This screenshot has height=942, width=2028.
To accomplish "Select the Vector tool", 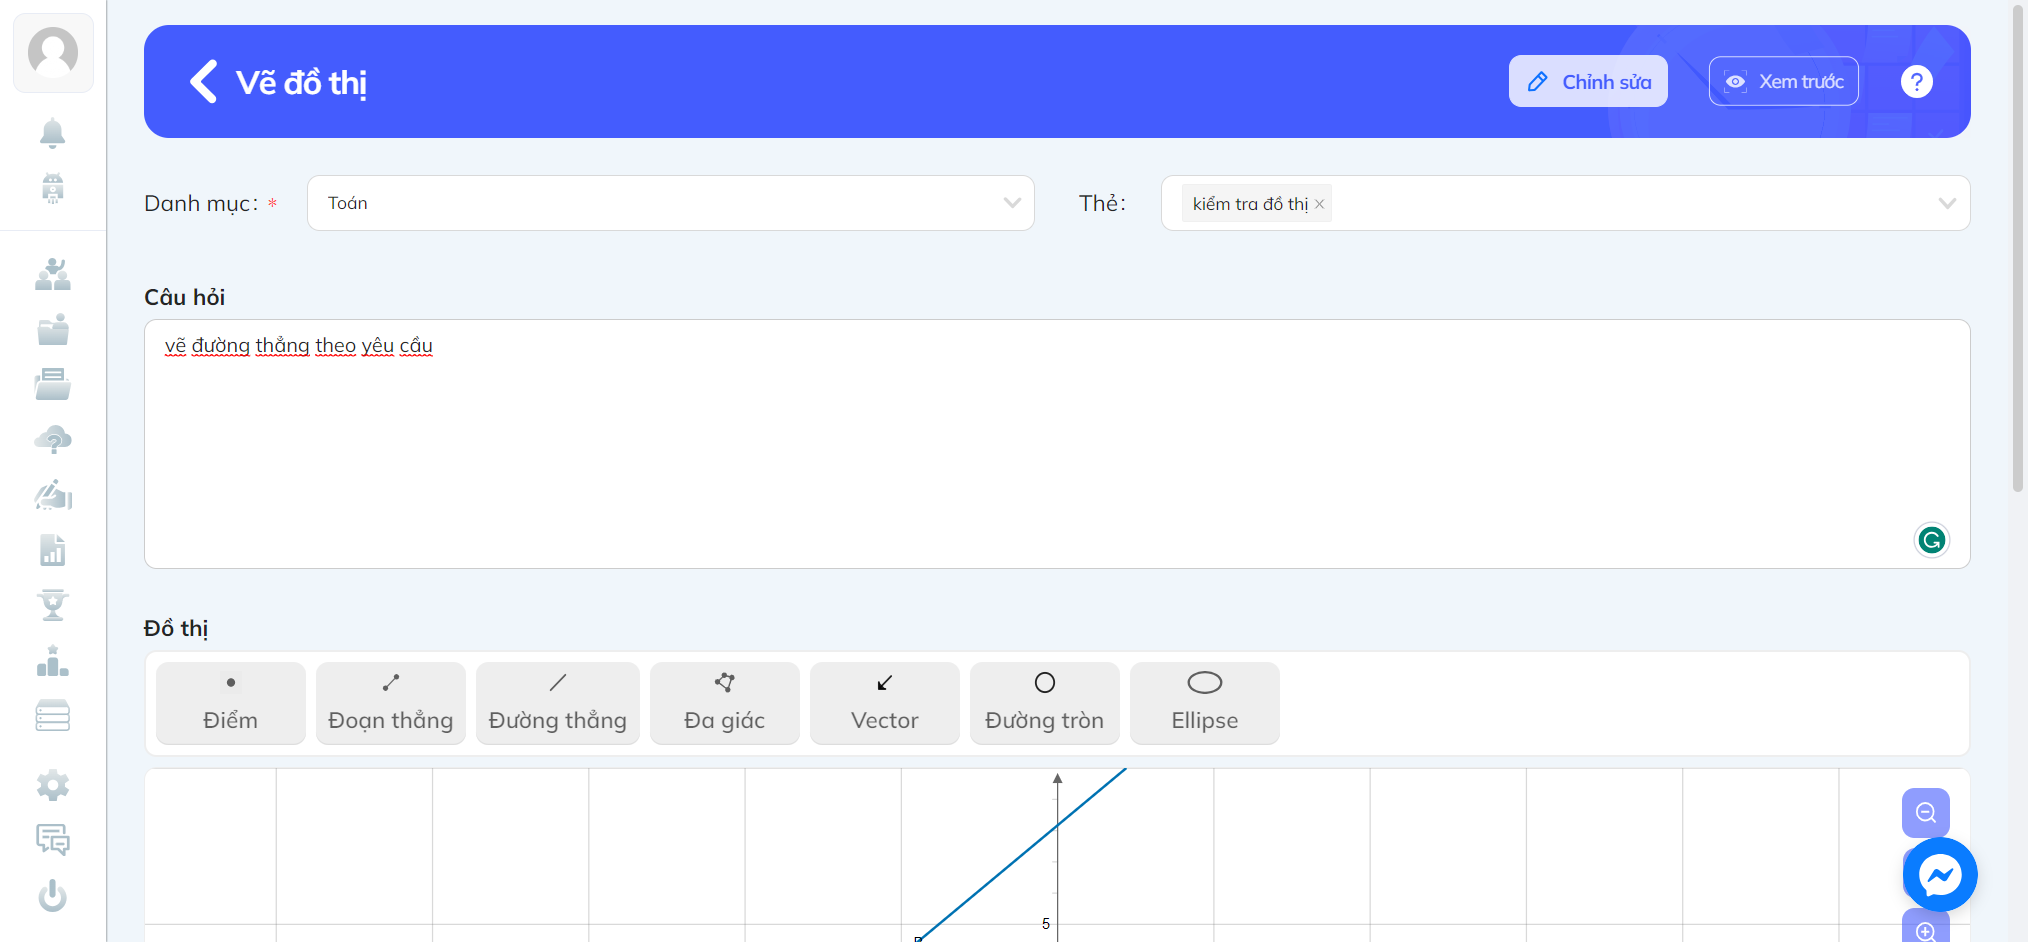I will pyautogui.click(x=885, y=703).
